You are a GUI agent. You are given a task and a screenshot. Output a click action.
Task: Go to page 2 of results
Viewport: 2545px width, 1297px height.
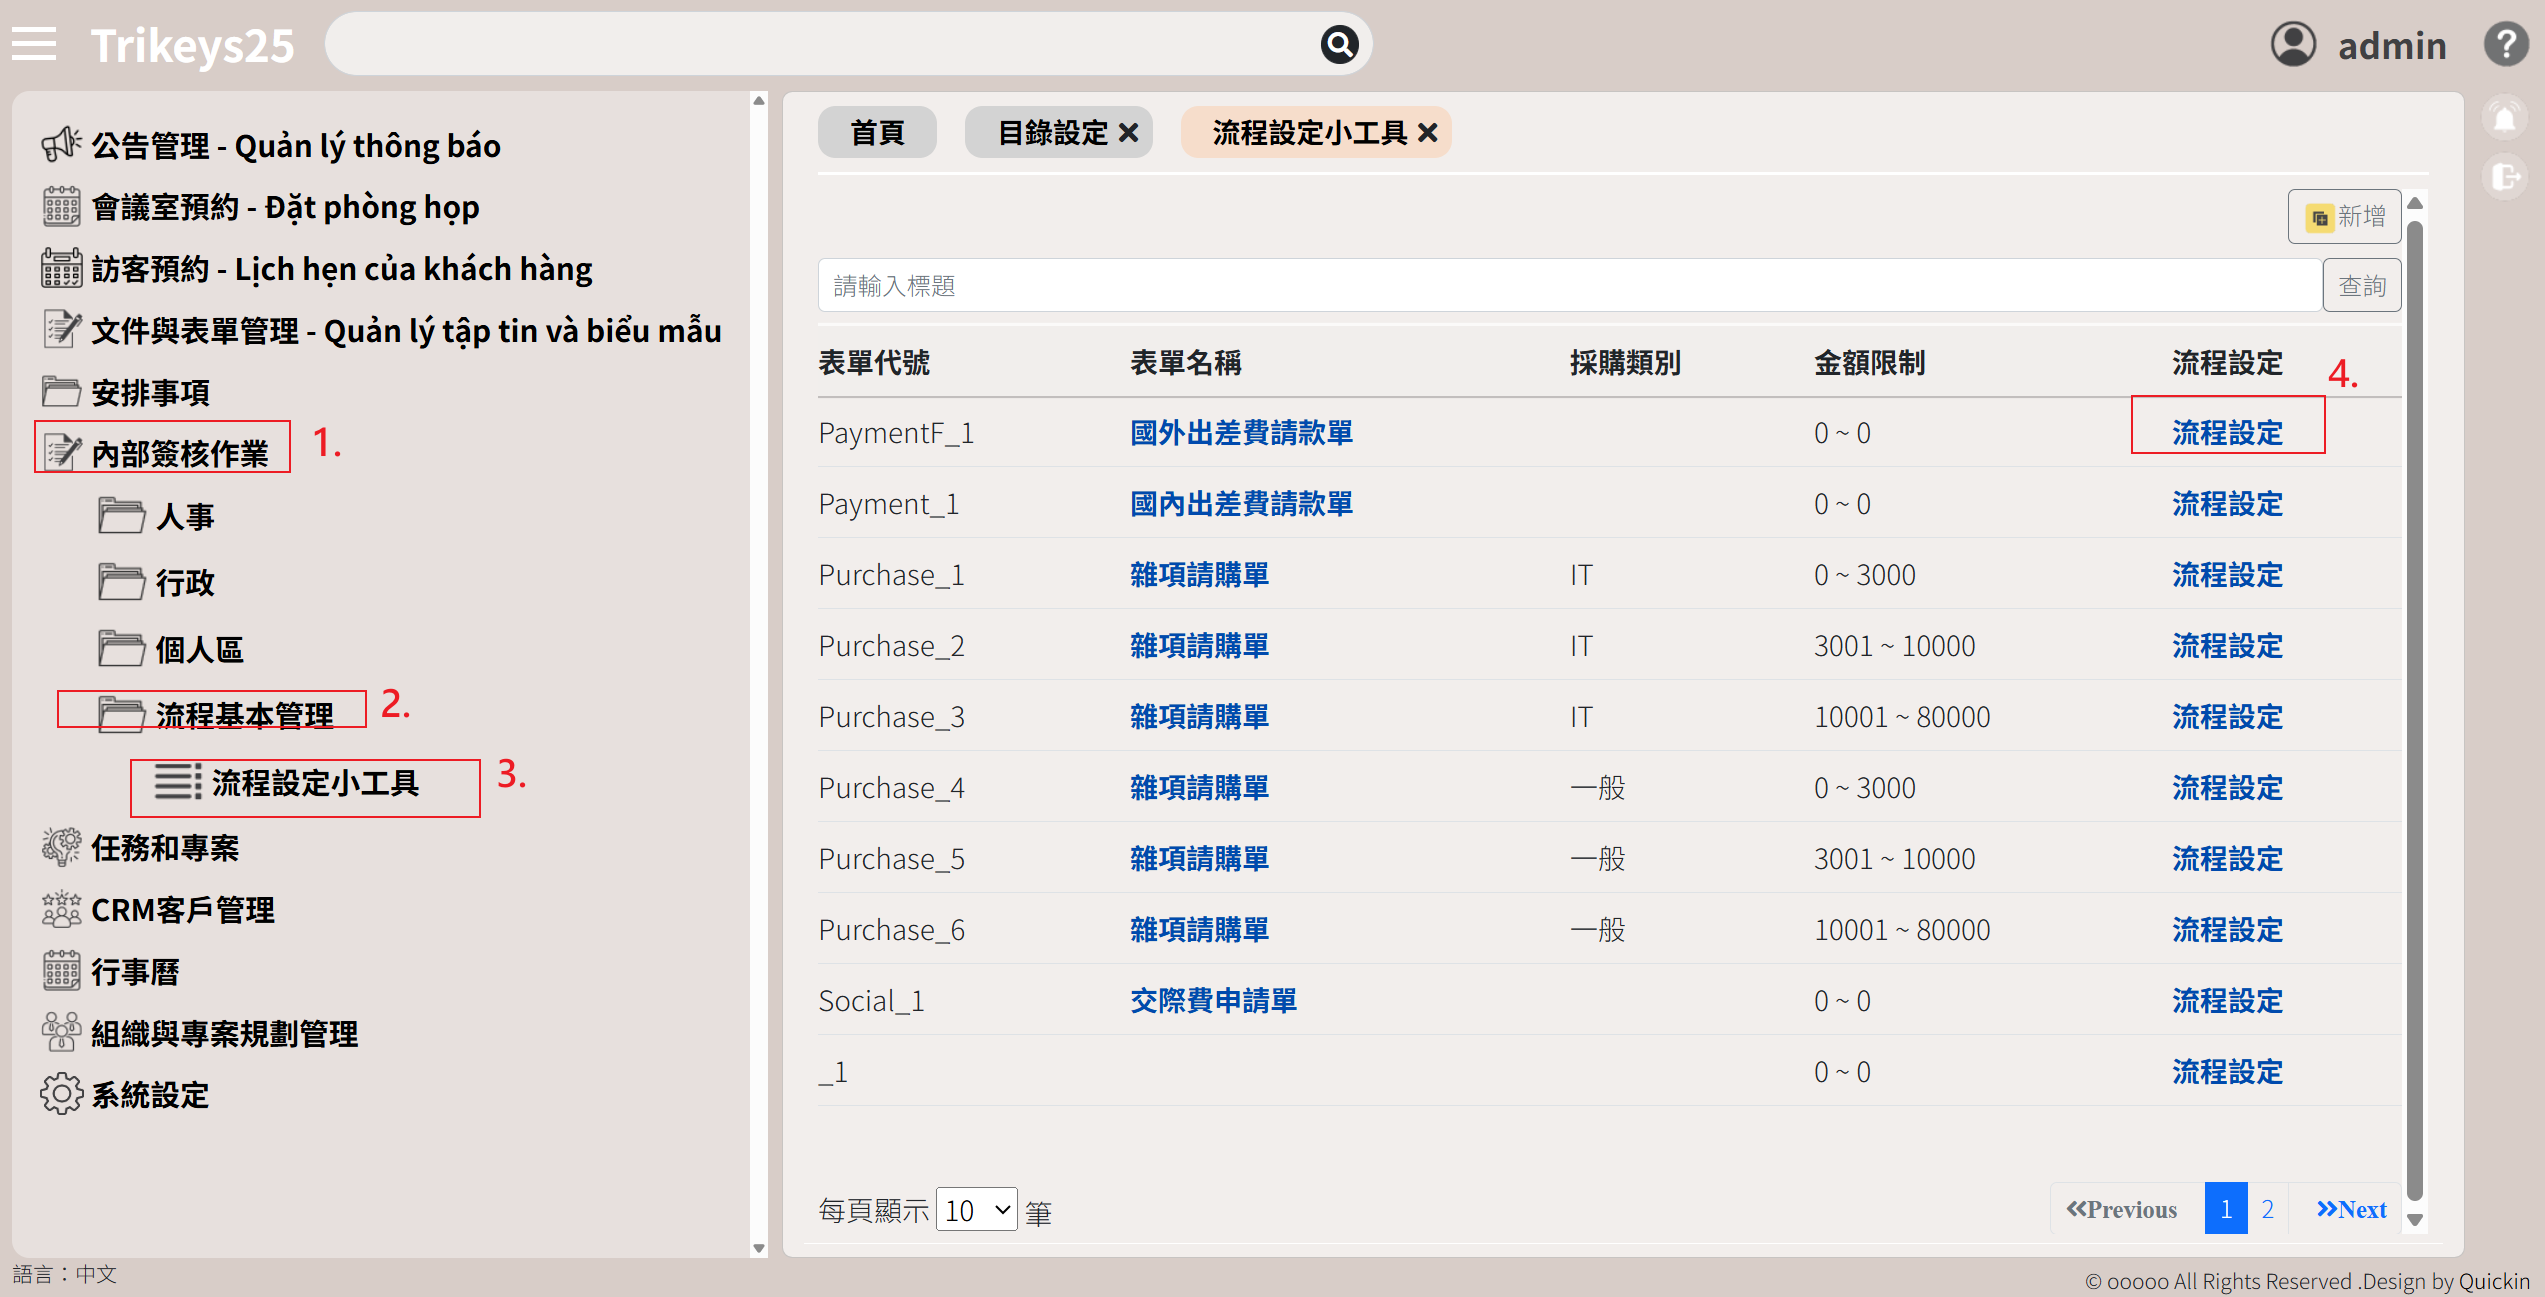pos(2267,1210)
